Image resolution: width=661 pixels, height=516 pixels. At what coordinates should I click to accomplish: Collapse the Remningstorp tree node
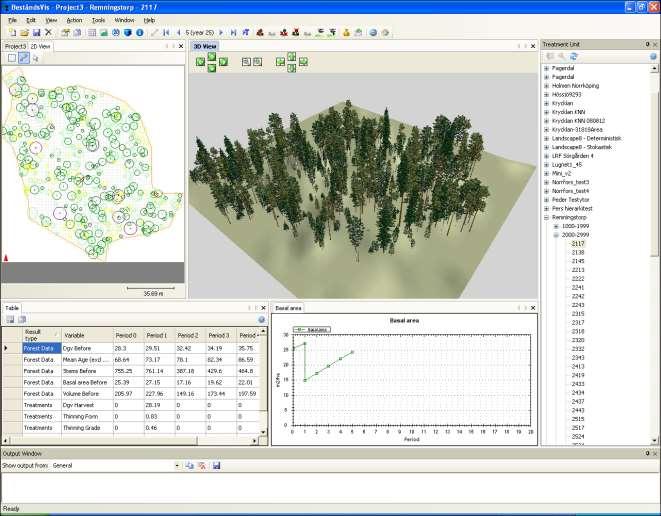546,218
